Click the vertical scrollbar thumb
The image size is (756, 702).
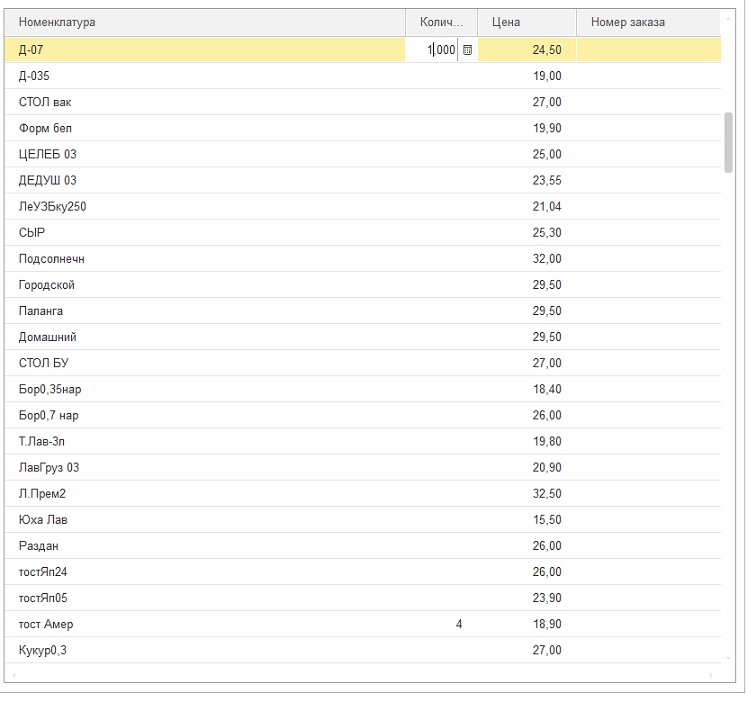(x=729, y=142)
